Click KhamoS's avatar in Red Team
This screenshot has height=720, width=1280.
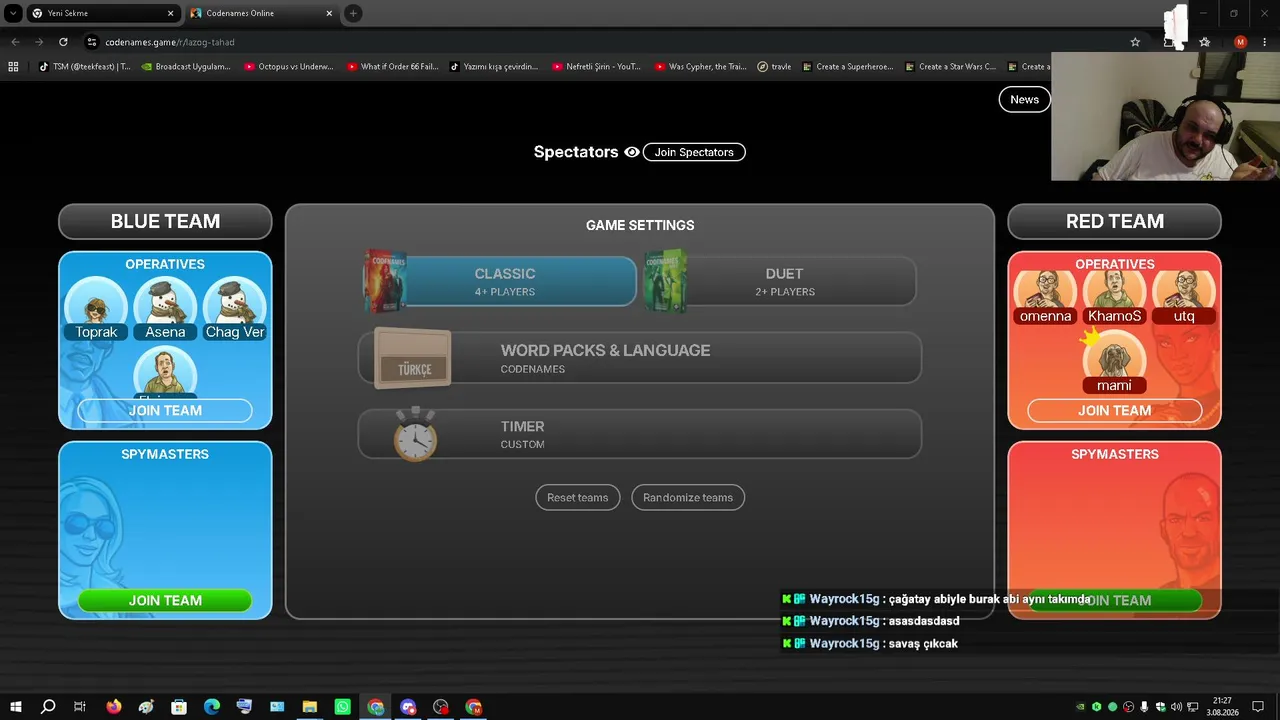1115,290
